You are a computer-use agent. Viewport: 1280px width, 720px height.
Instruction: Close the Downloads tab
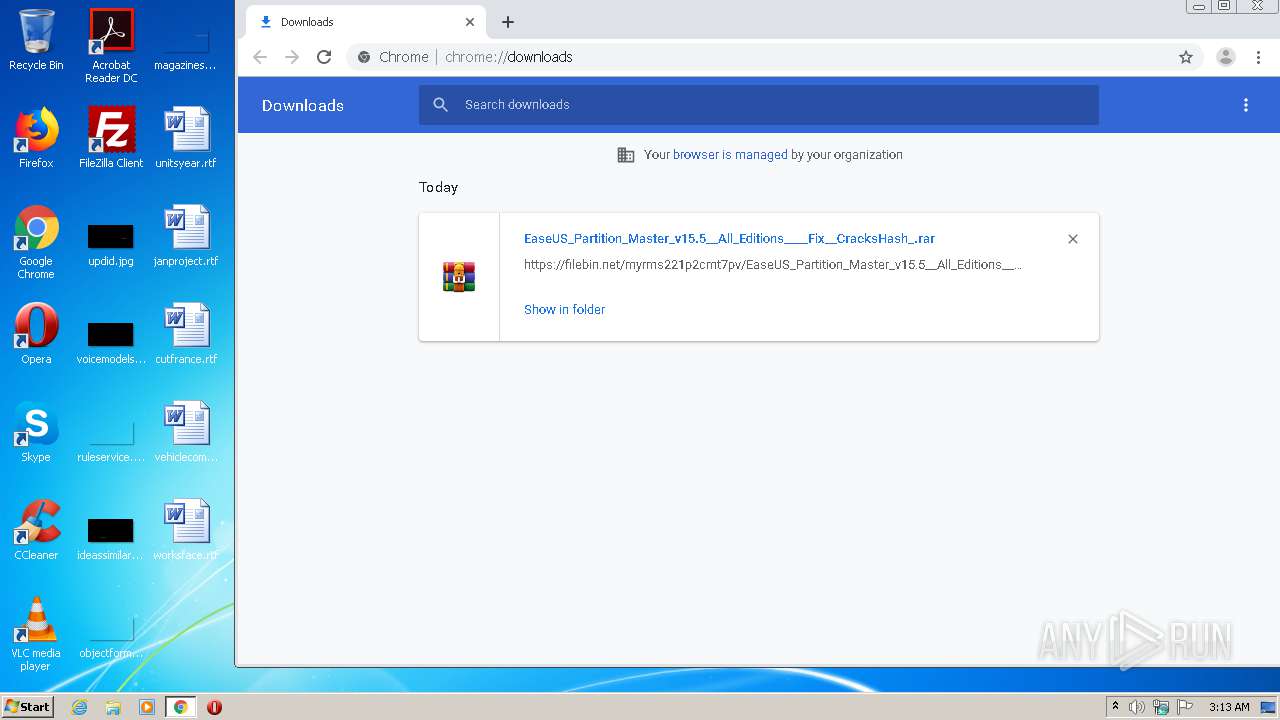click(470, 22)
